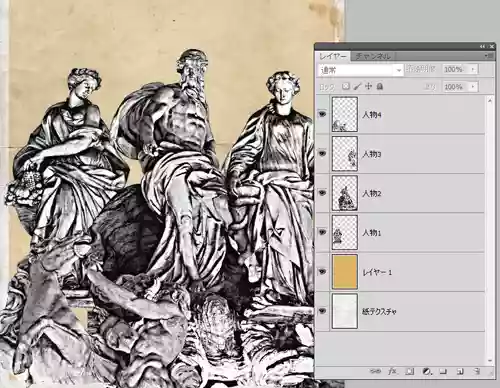
Task: Click the 紙テクスチャ layer thumbnail
Action: coord(345,311)
